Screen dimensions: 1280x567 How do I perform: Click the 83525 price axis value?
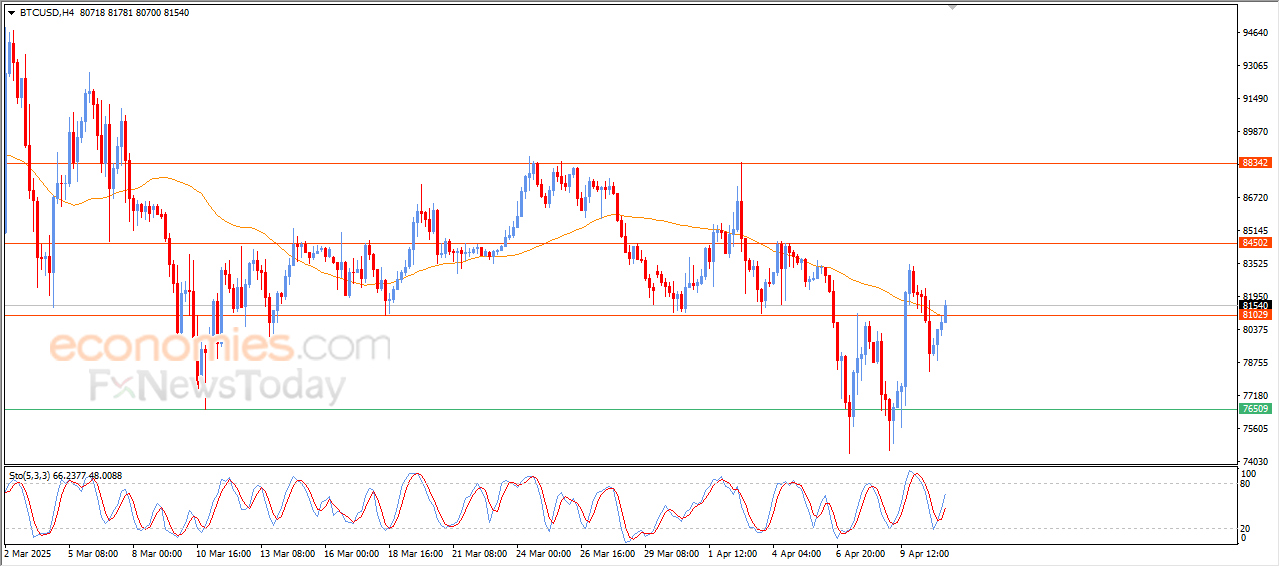(1255, 264)
